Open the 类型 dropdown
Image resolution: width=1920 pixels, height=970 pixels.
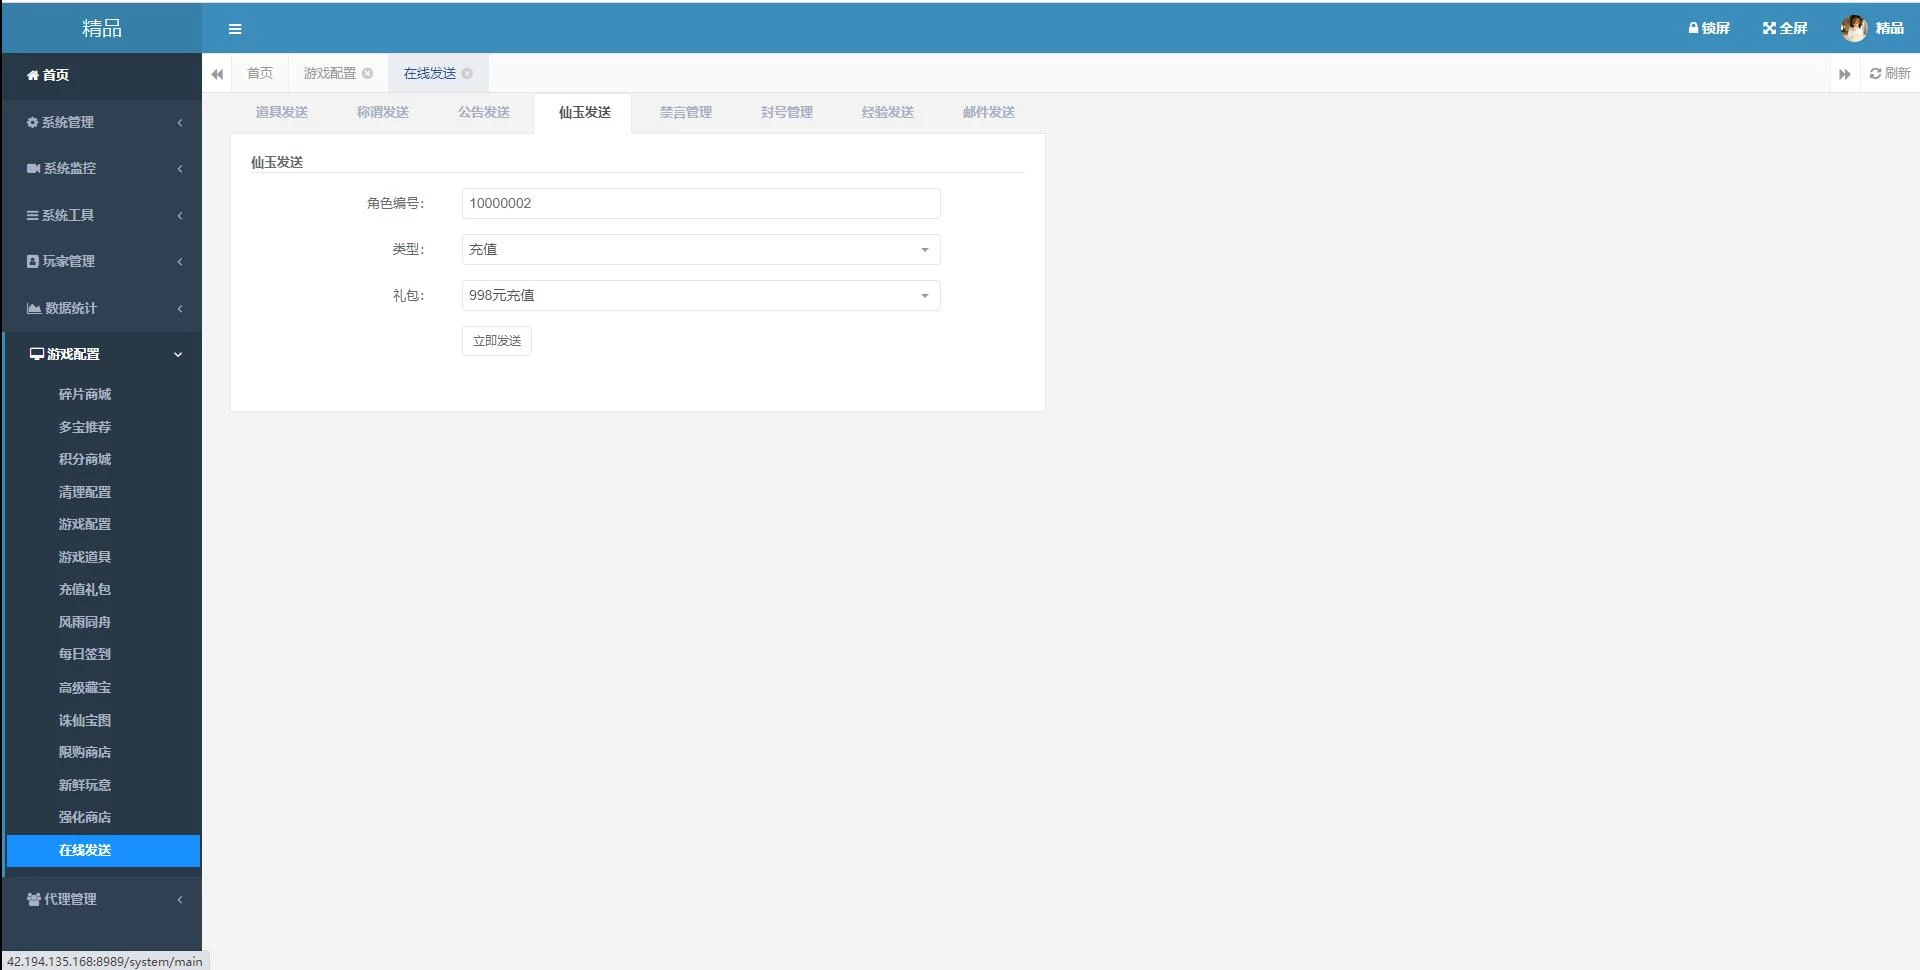coord(700,249)
